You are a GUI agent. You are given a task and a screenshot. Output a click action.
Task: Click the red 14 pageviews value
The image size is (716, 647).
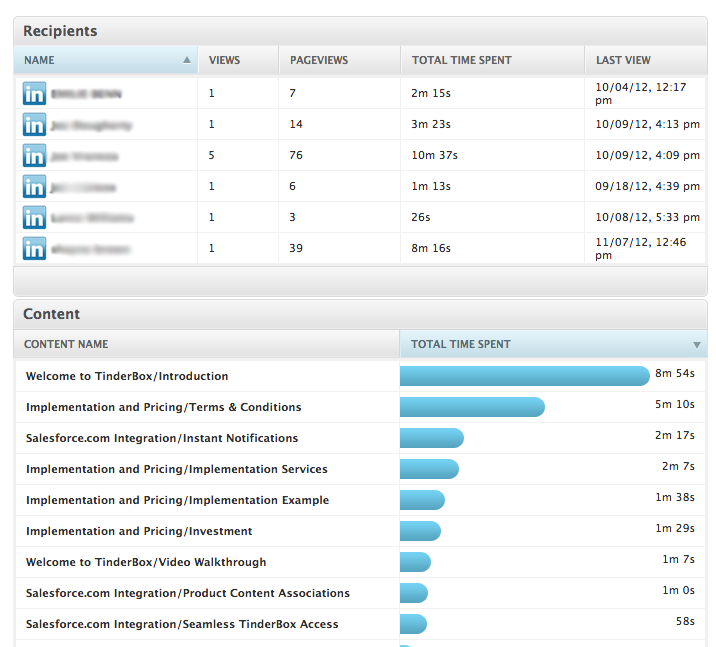296,125
